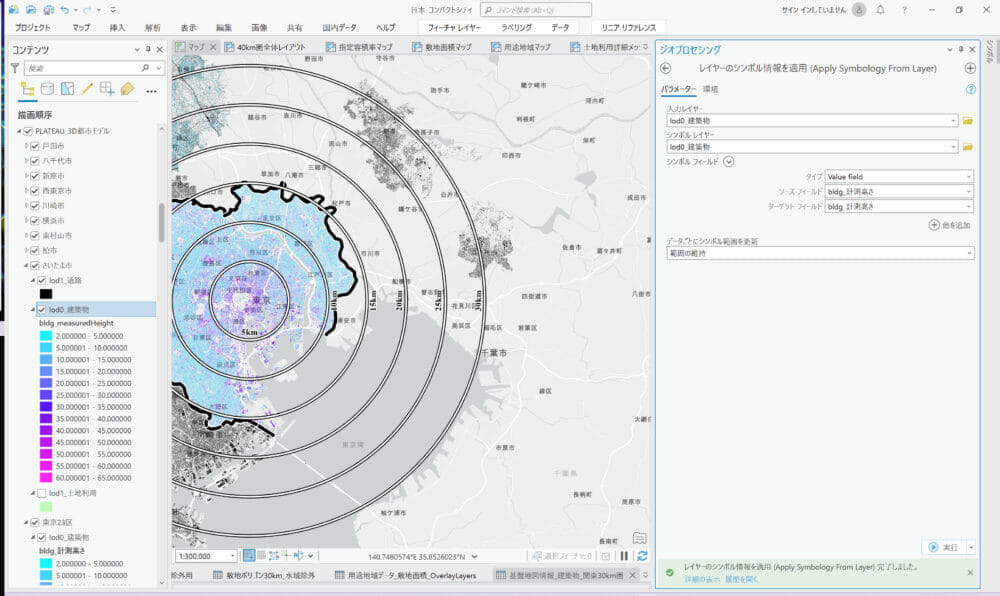Uncheck the lod1_道路 layer
1000x596 pixels.
(x=42, y=280)
